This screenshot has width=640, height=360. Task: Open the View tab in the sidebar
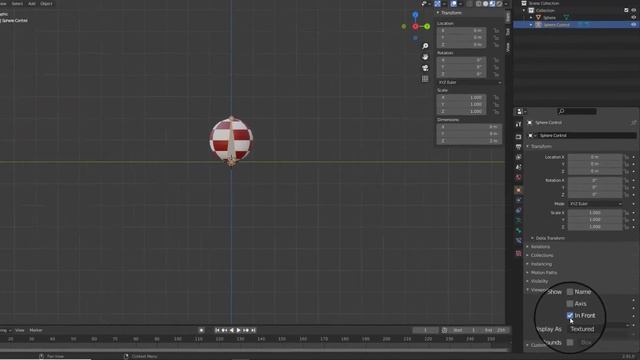(508, 47)
